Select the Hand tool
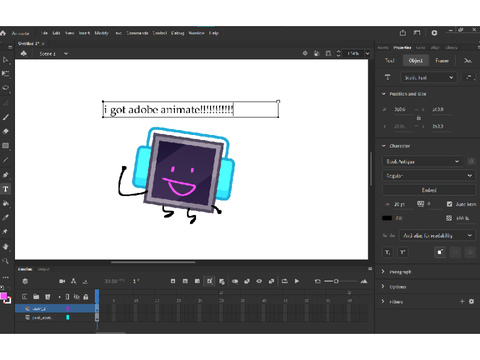 click(6, 246)
